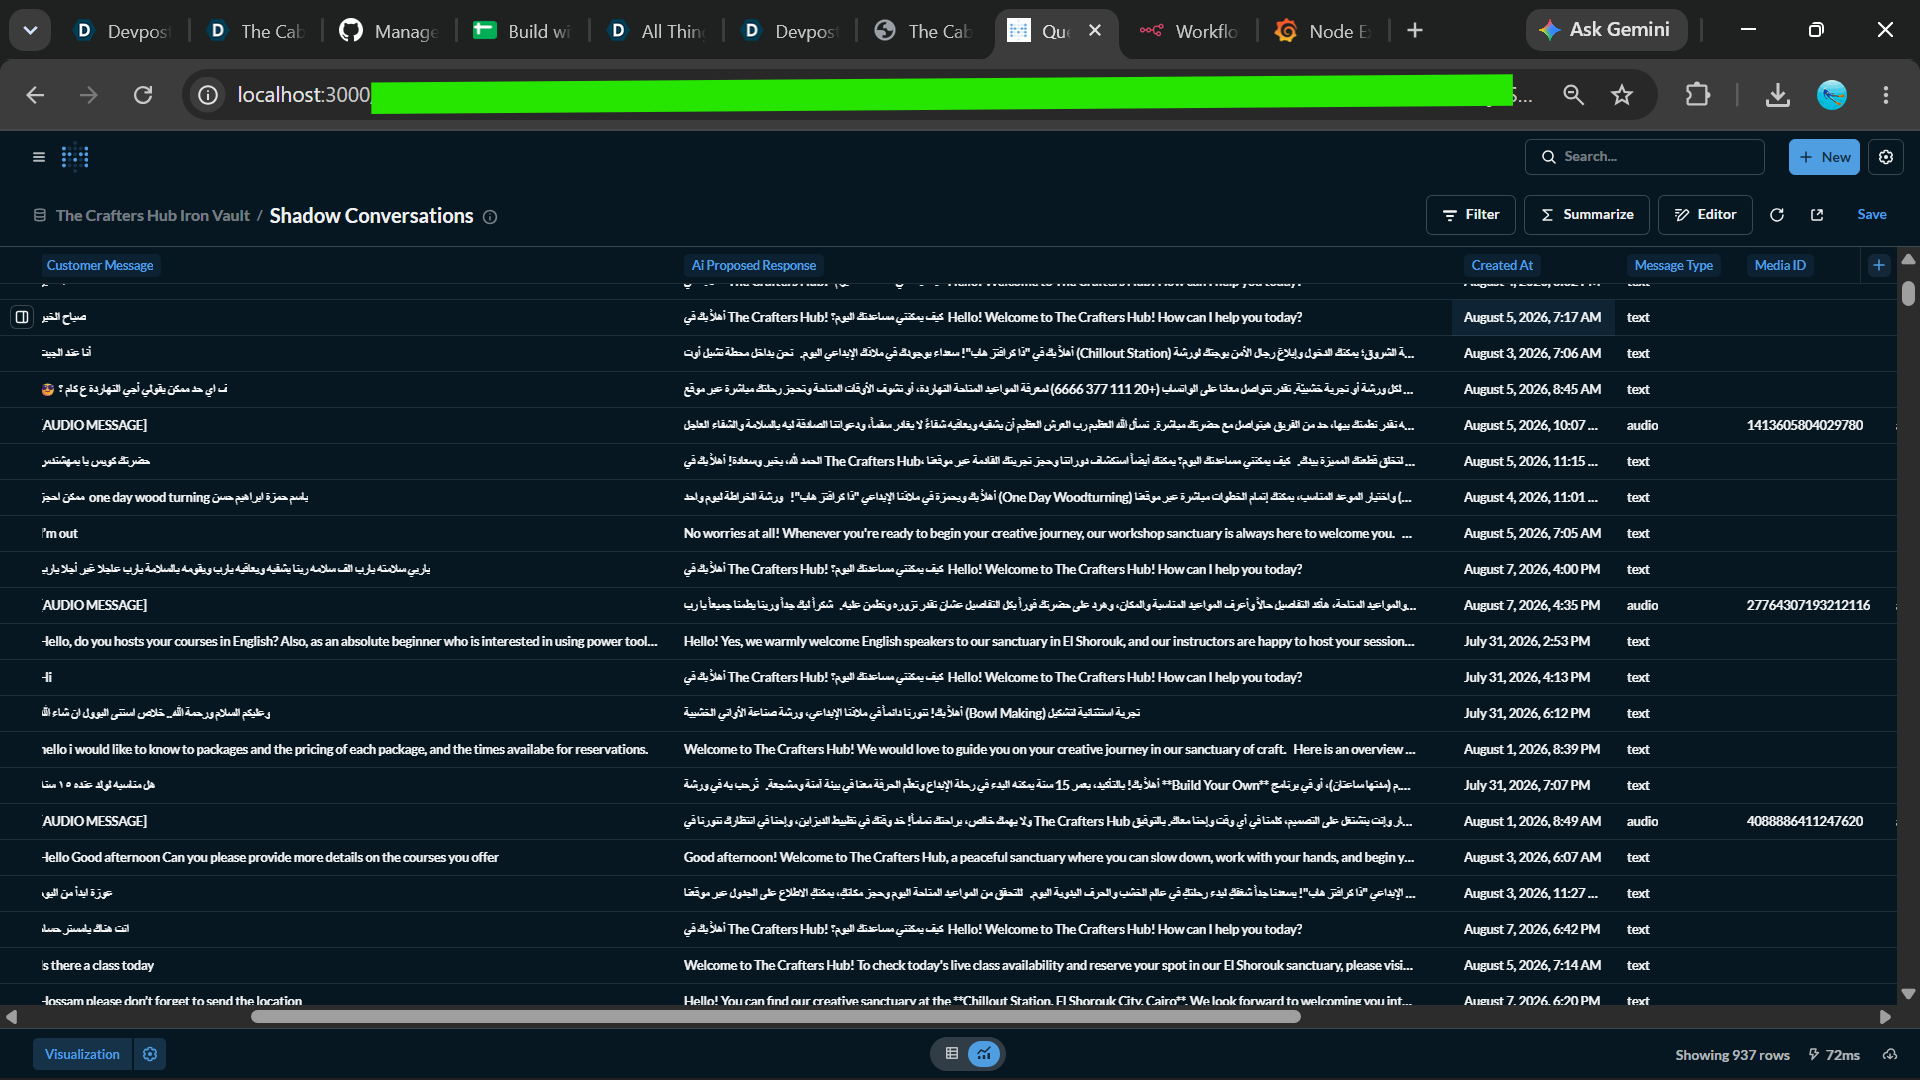Bookmark this page with star icon
This screenshot has width=1920, height=1080.
tap(1622, 95)
